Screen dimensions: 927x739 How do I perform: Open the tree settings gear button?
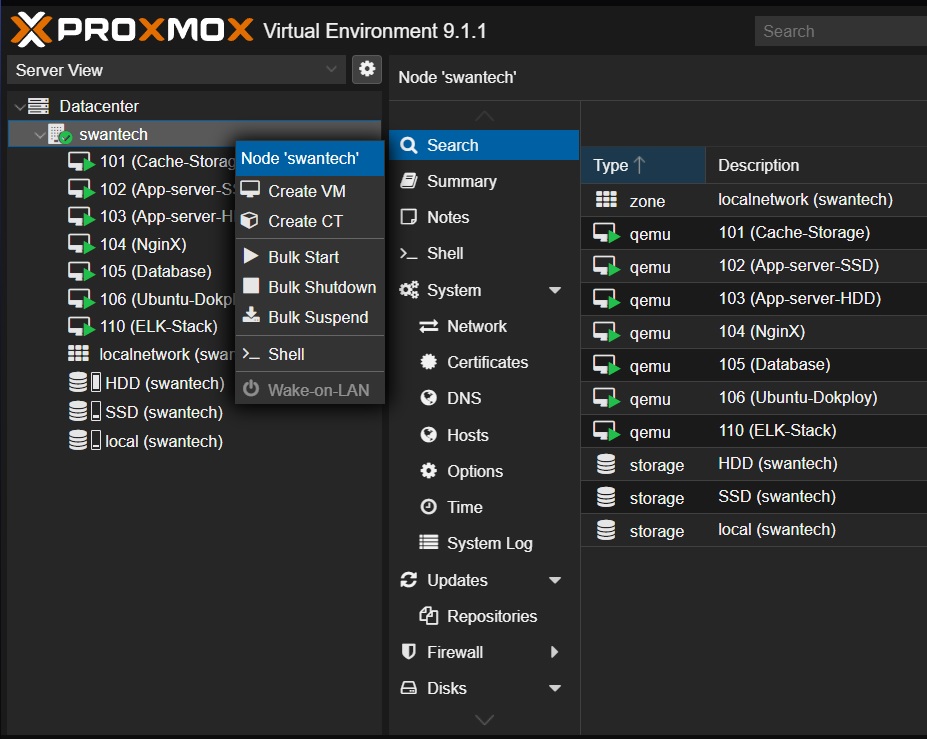tap(367, 69)
